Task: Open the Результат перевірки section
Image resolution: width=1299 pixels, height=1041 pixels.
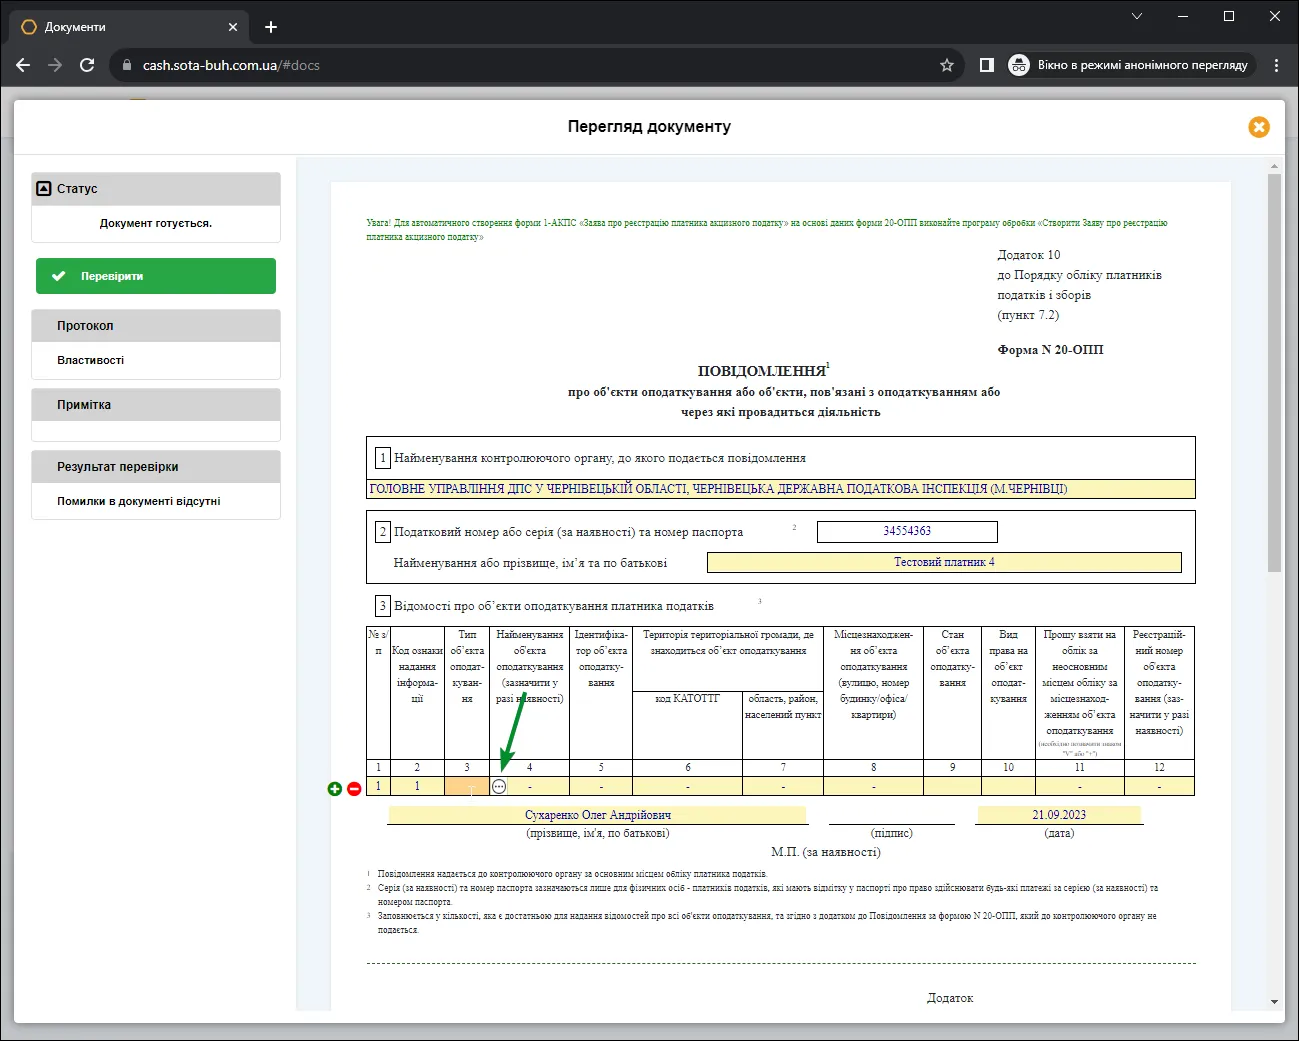Action: click(156, 467)
